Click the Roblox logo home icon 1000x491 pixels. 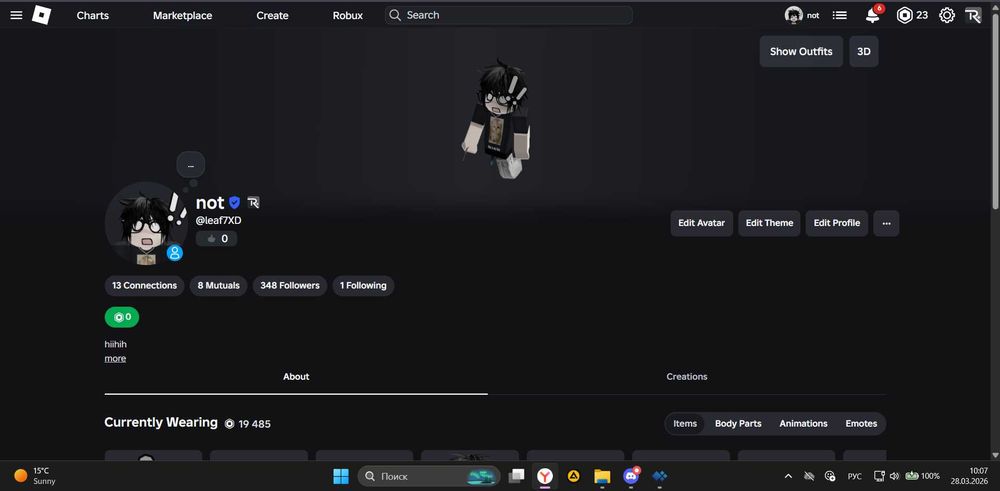pyautogui.click(x=41, y=15)
